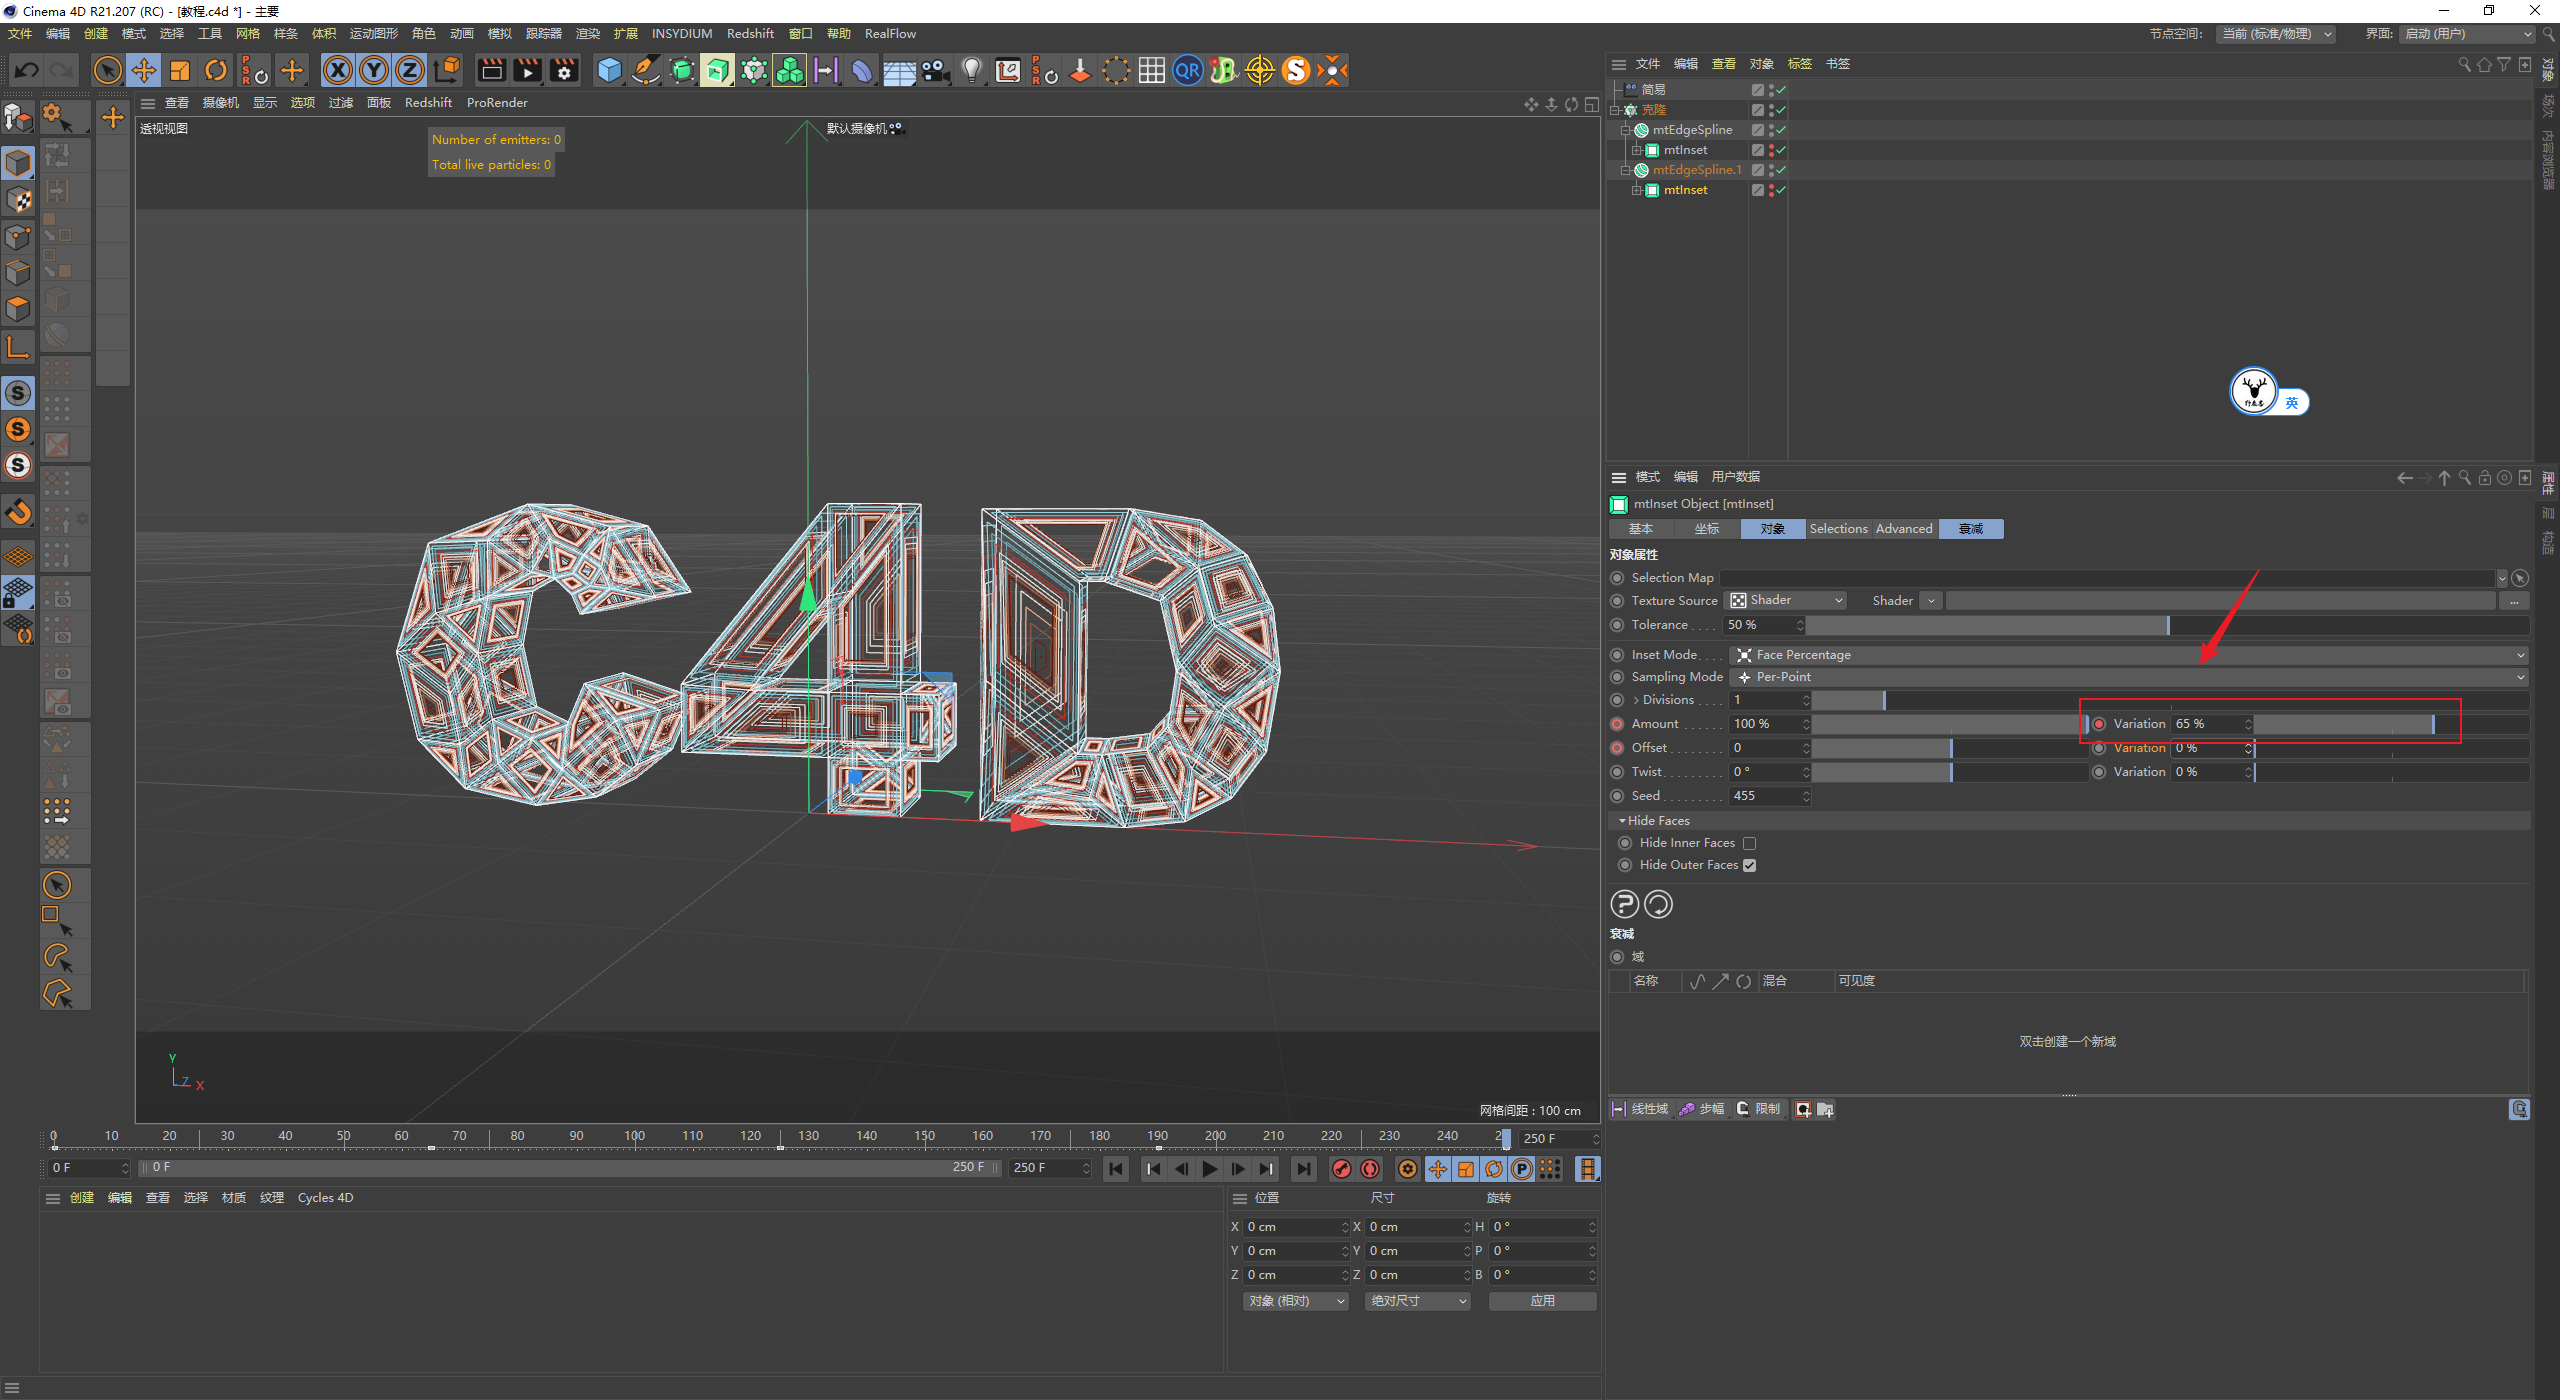
Task: Activate the Scale tool in top toolbar
Action: point(180,70)
